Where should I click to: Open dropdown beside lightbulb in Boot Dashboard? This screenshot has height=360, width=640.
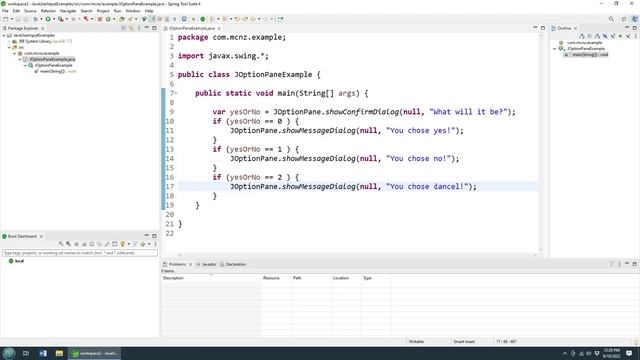128,244
